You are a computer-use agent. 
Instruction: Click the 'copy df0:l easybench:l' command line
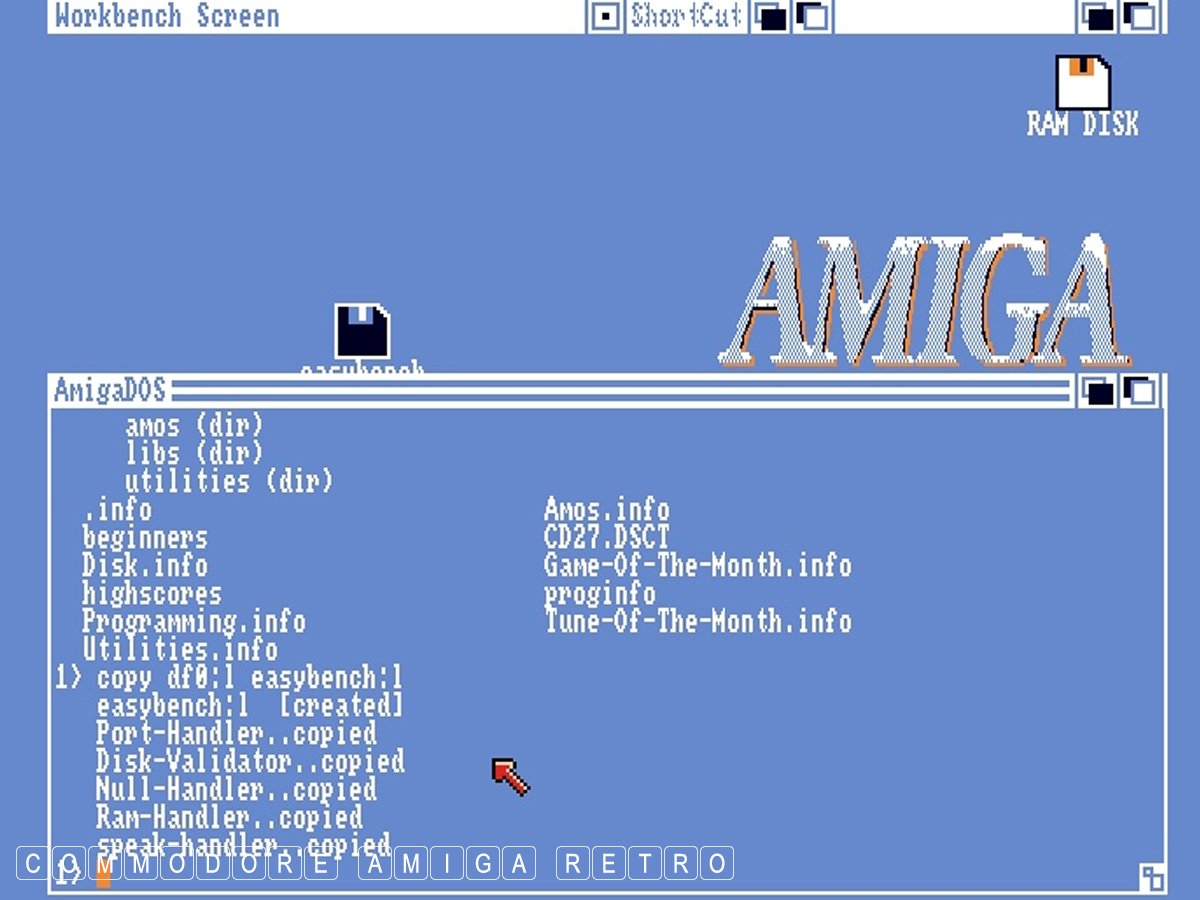point(249,678)
